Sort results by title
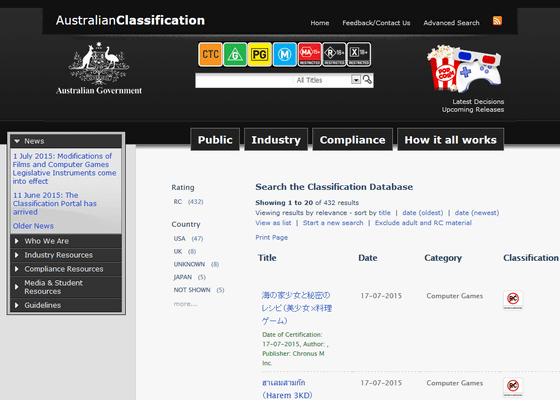Screen dimensions: 560x400 tap(384, 212)
